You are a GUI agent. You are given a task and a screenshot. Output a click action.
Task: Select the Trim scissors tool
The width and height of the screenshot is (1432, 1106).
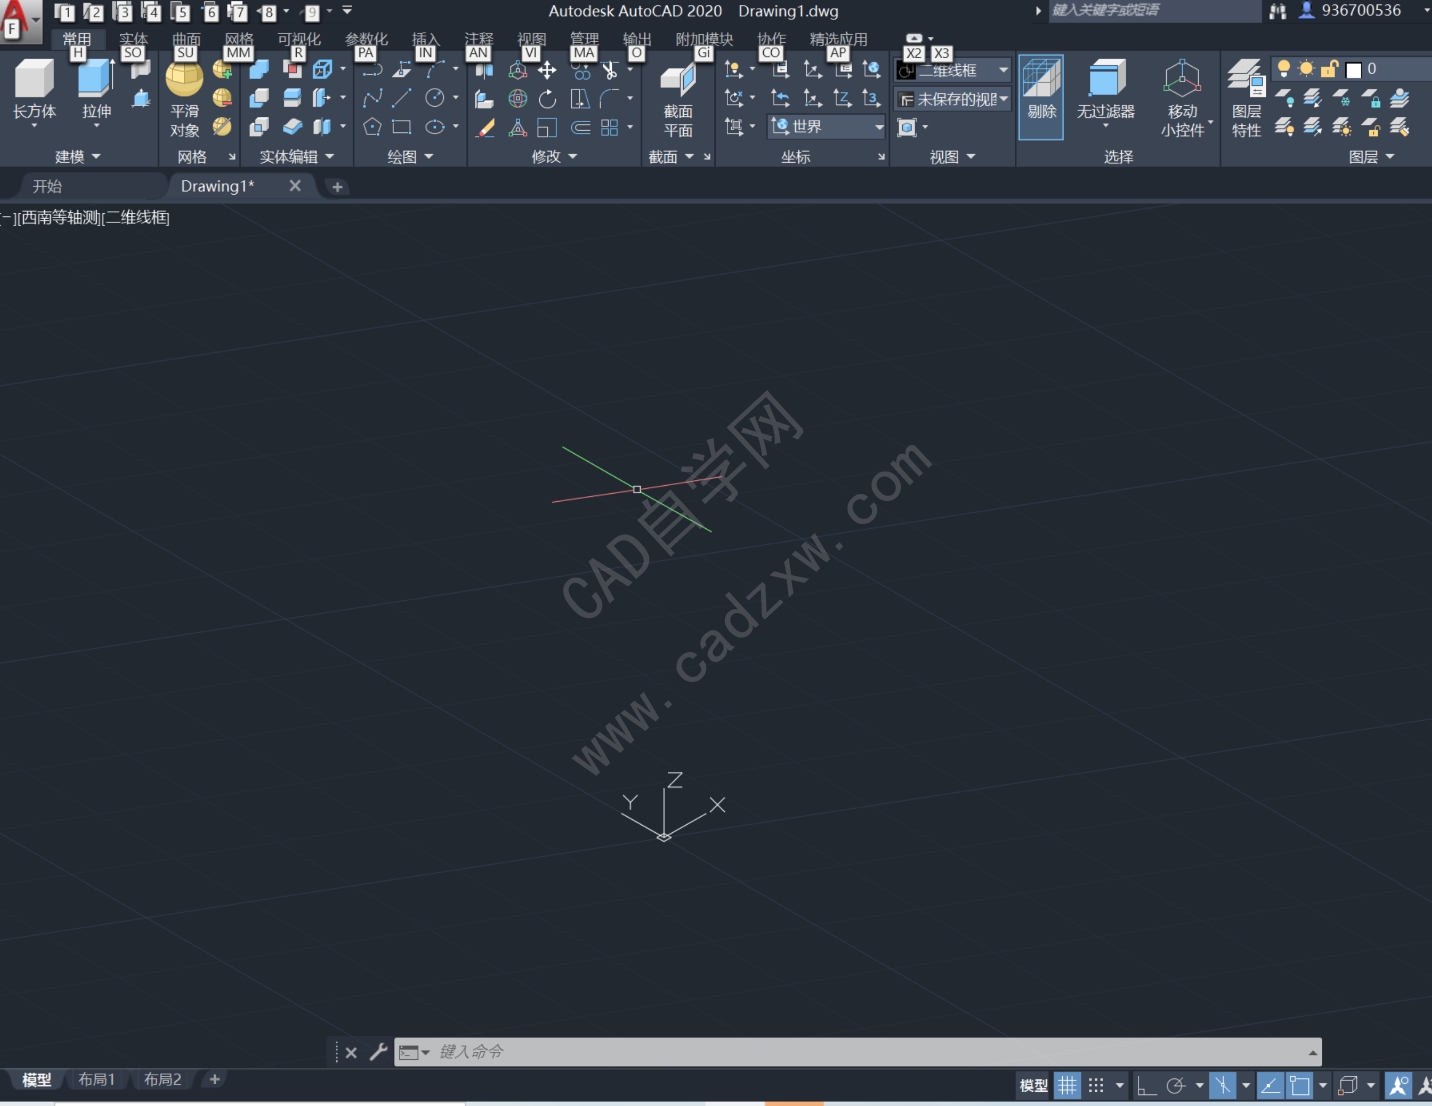(610, 70)
